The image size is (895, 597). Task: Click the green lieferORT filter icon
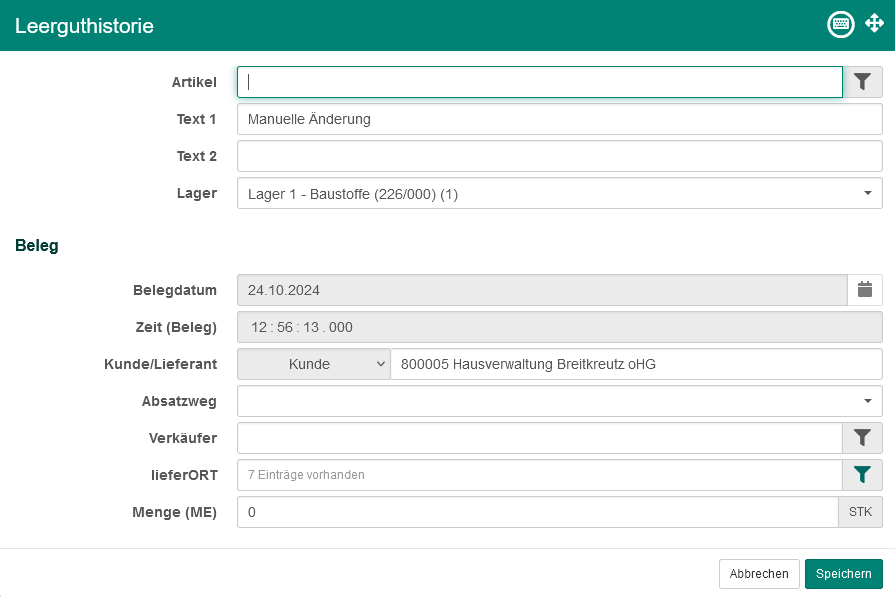pyautogui.click(x=864, y=475)
